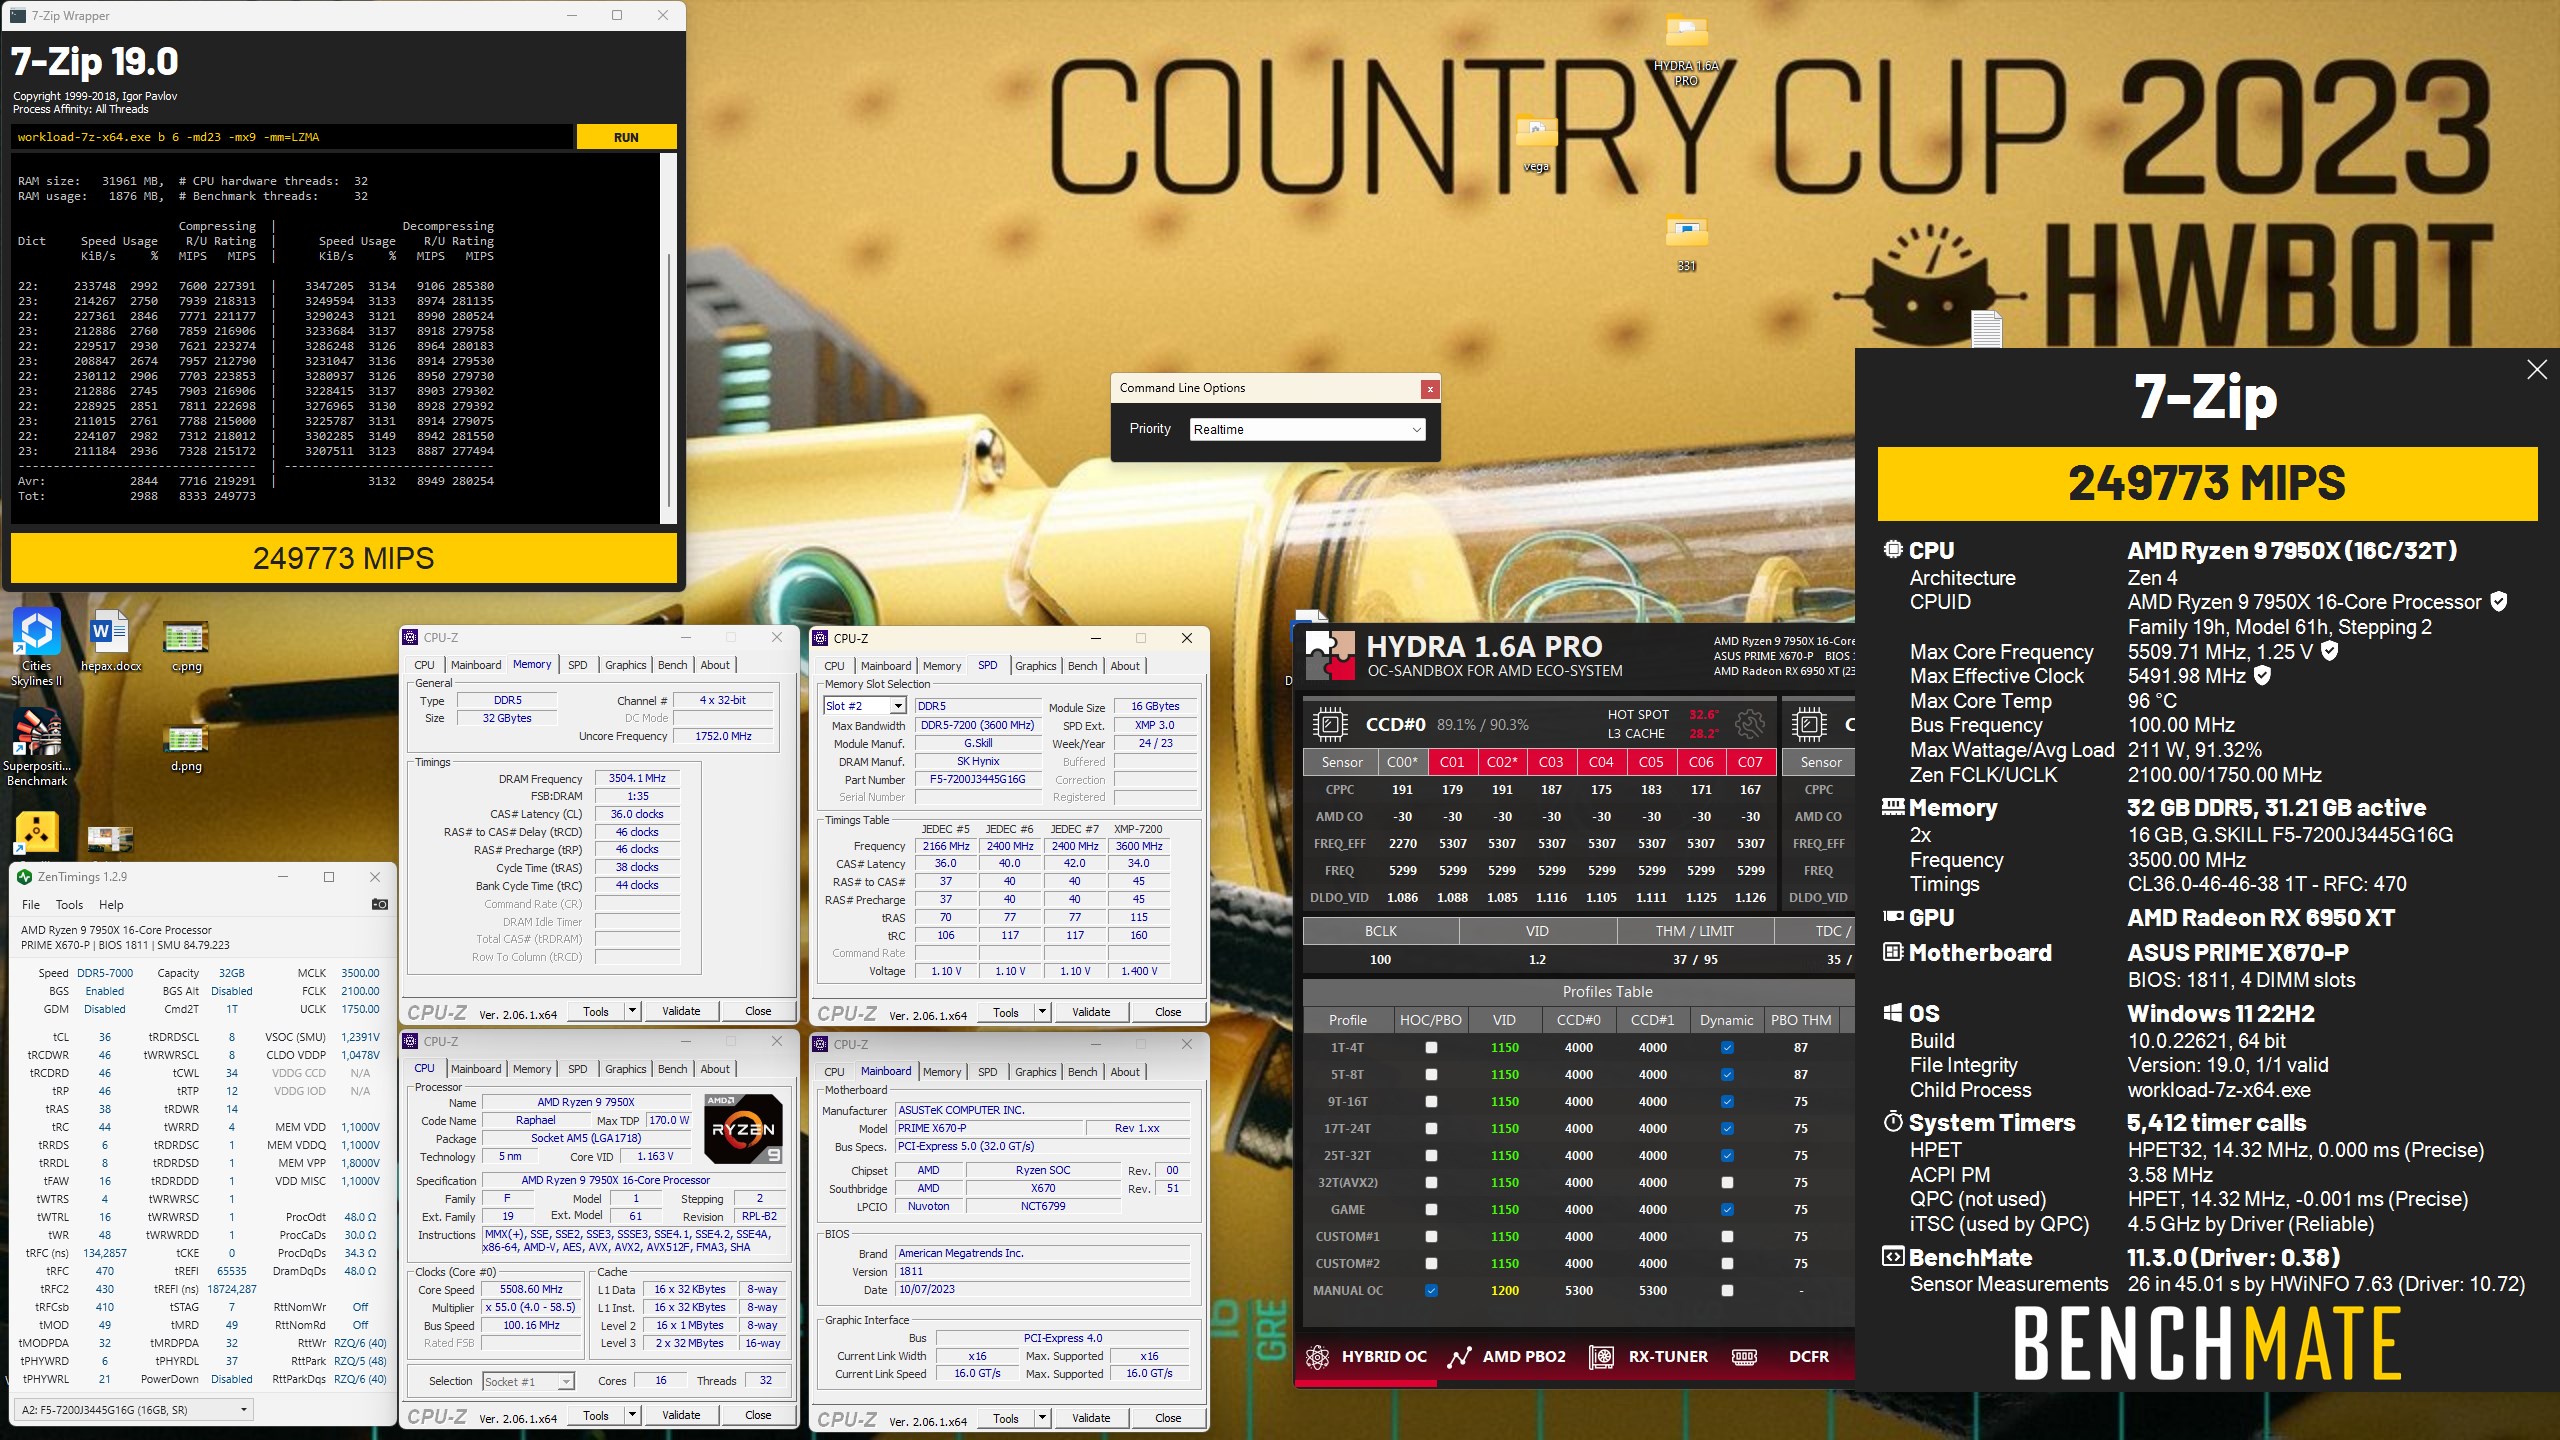Open the Priority Realtime dropdown
This screenshot has height=1440, width=2560.
[1307, 429]
